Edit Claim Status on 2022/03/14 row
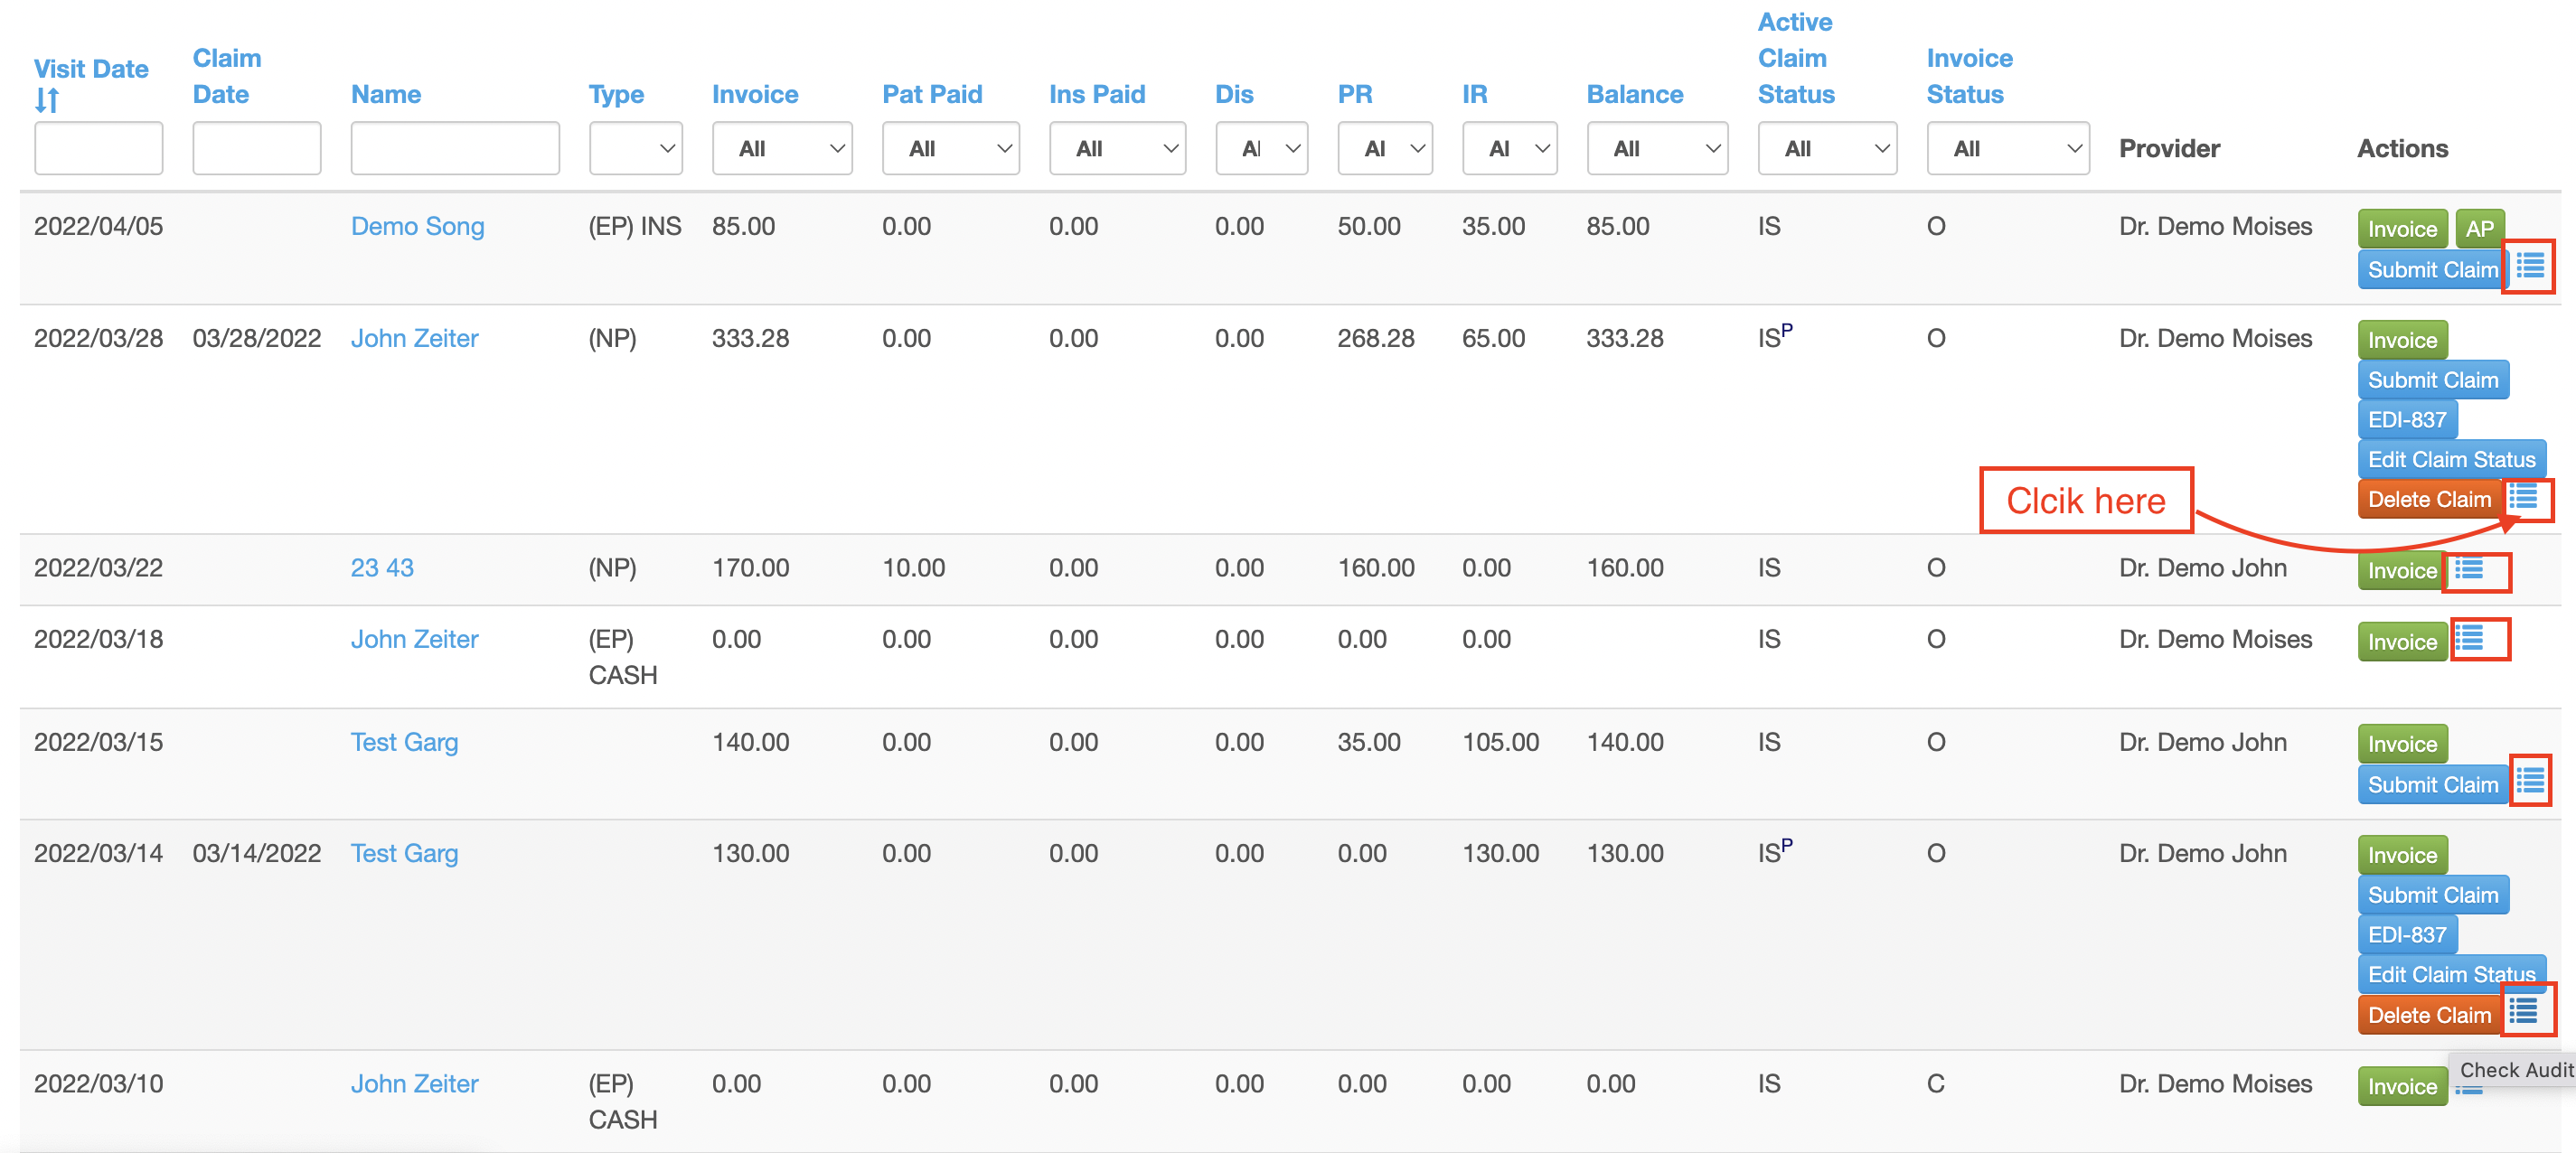The height and width of the screenshot is (1153, 2576). pos(2451,974)
